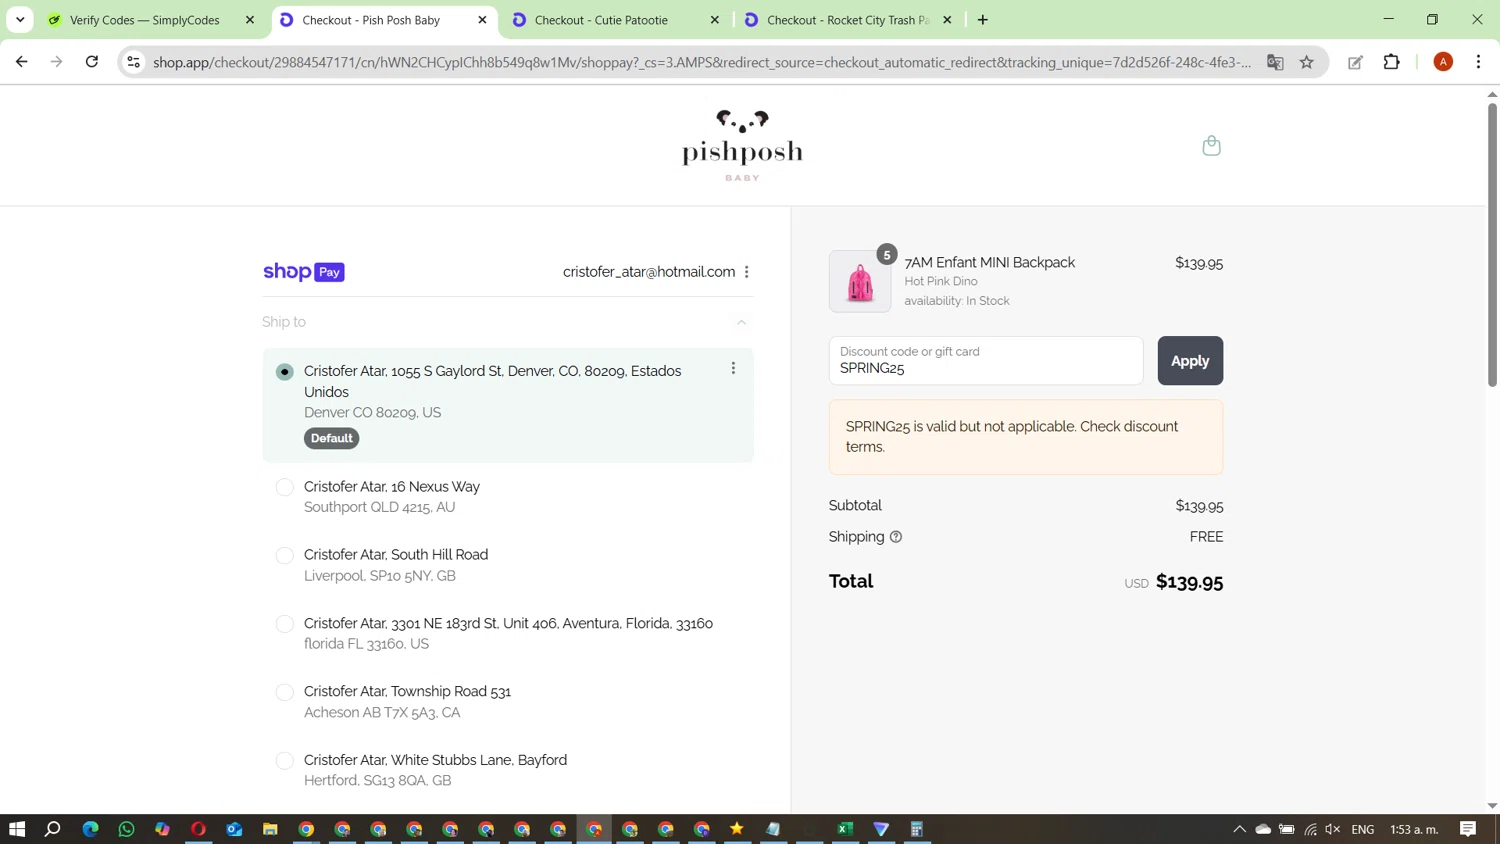
Task: View site information in address bar
Action: tap(133, 62)
